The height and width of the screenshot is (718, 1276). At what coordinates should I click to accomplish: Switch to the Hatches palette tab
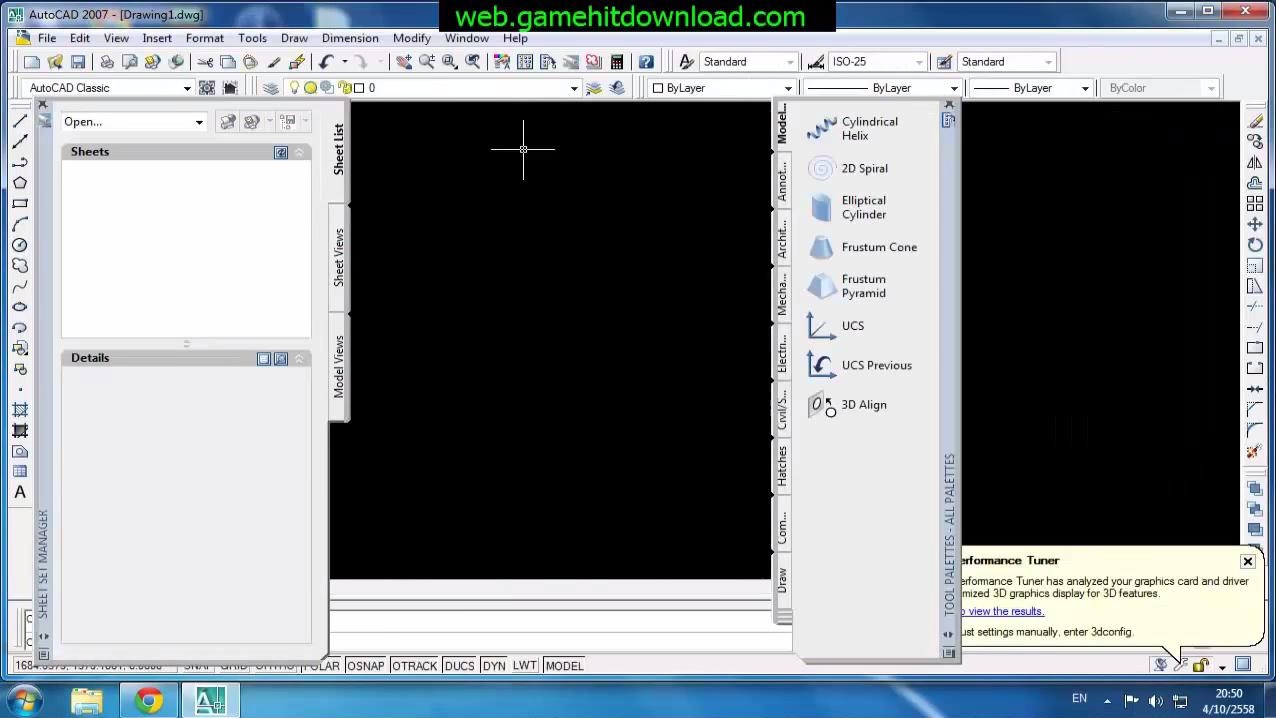782,466
